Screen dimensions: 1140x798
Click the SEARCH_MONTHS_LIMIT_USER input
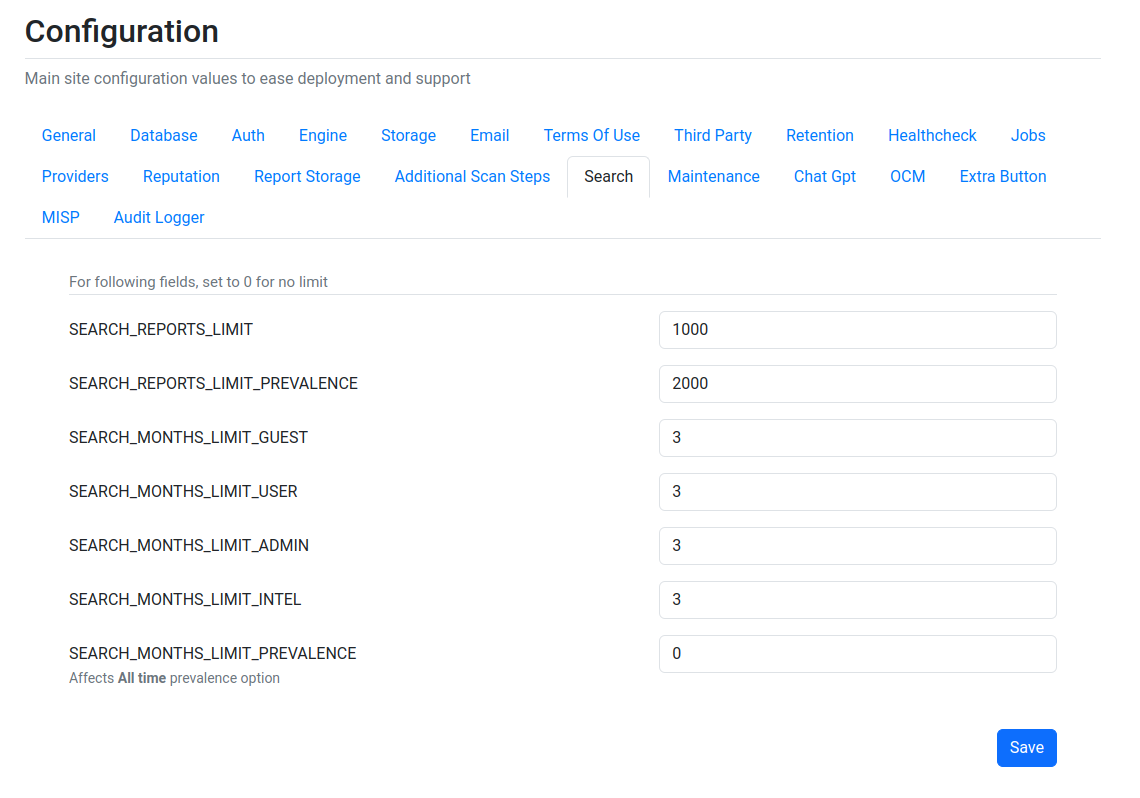(857, 492)
